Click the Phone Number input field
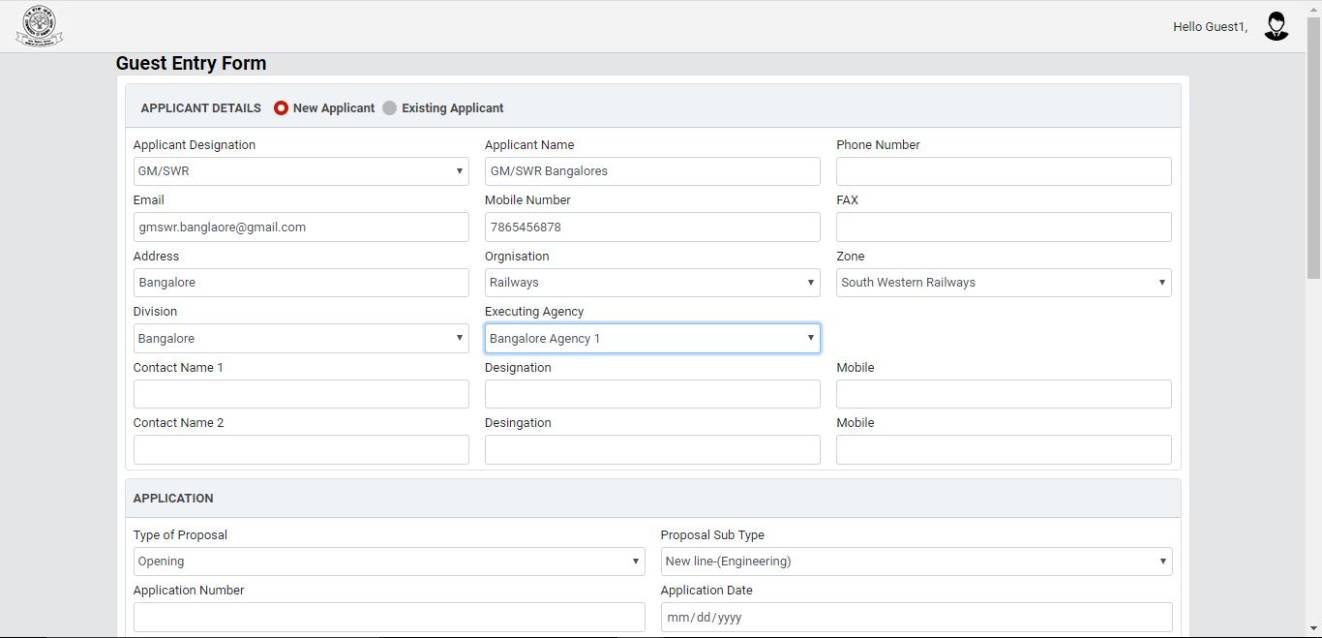 pos(1003,171)
